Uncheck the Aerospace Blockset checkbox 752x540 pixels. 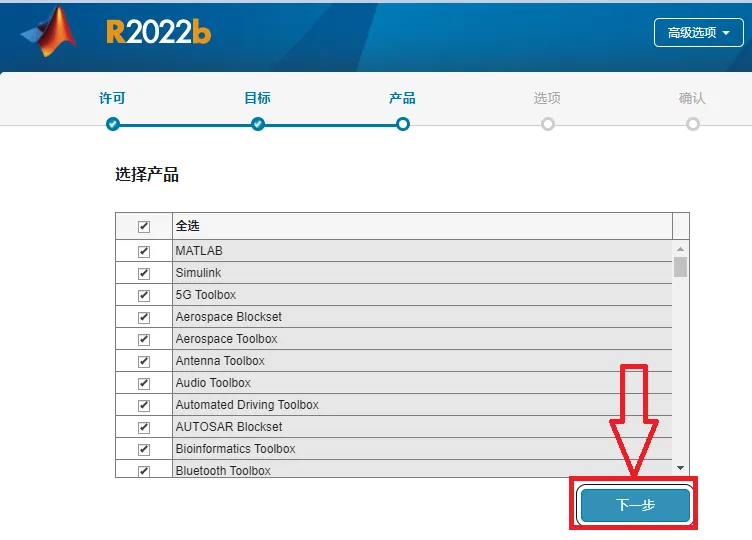(144, 317)
